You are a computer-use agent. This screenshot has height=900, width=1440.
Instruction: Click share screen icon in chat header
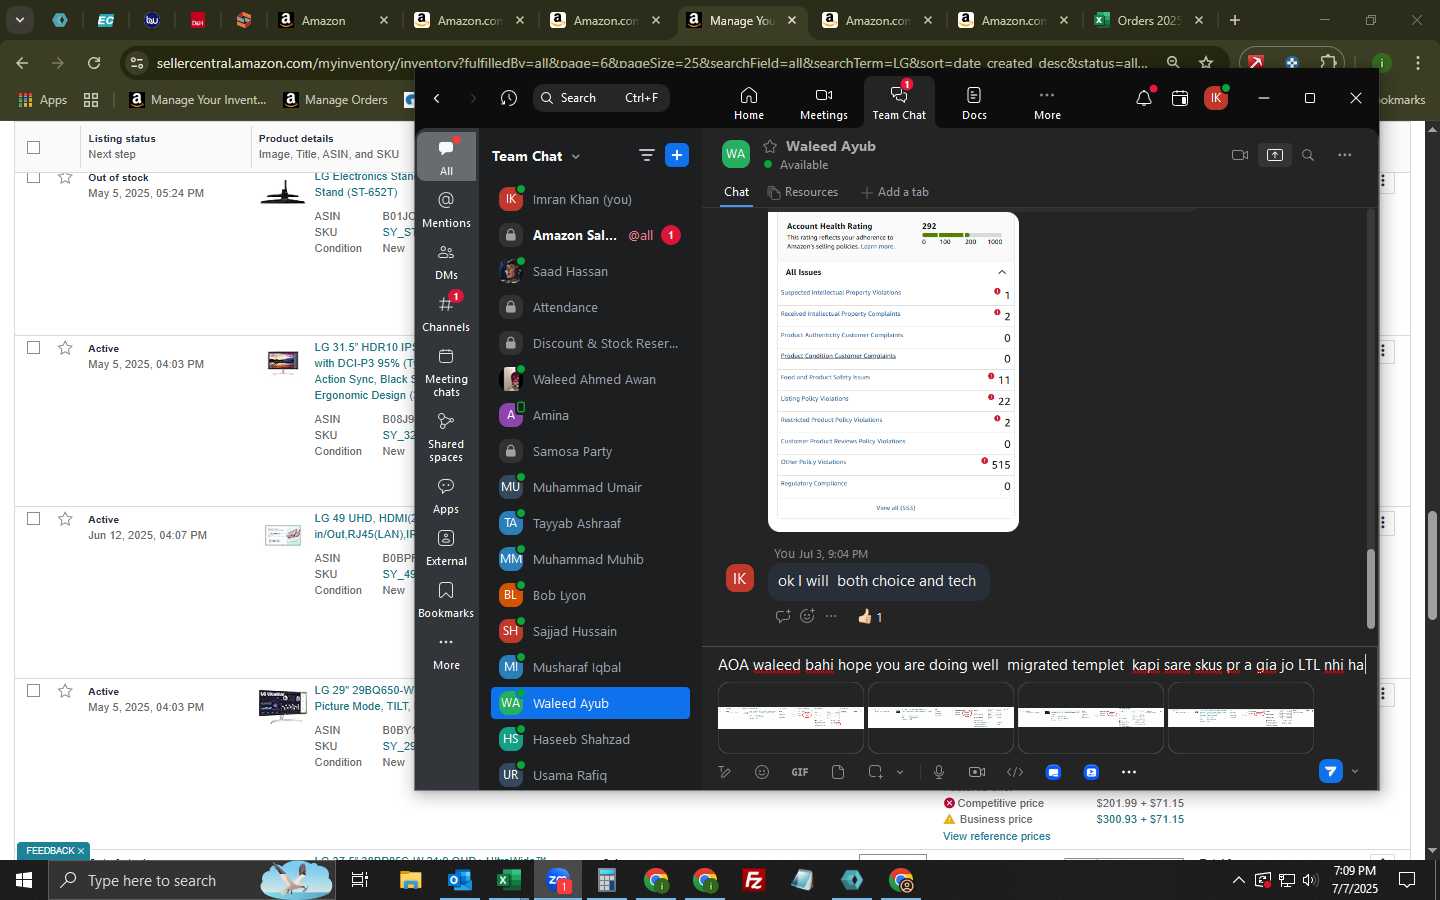tap(1275, 155)
